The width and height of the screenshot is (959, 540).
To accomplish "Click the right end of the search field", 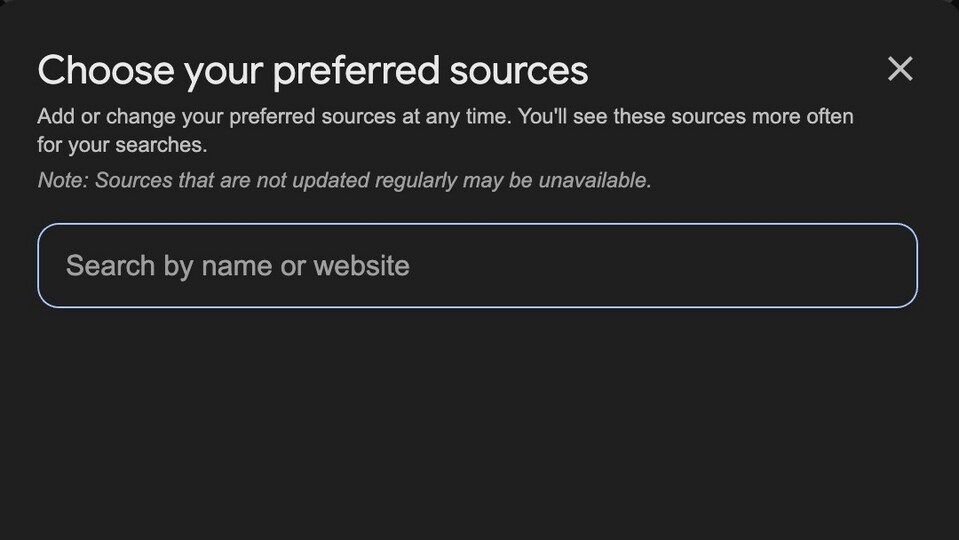I will click(x=887, y=265).
